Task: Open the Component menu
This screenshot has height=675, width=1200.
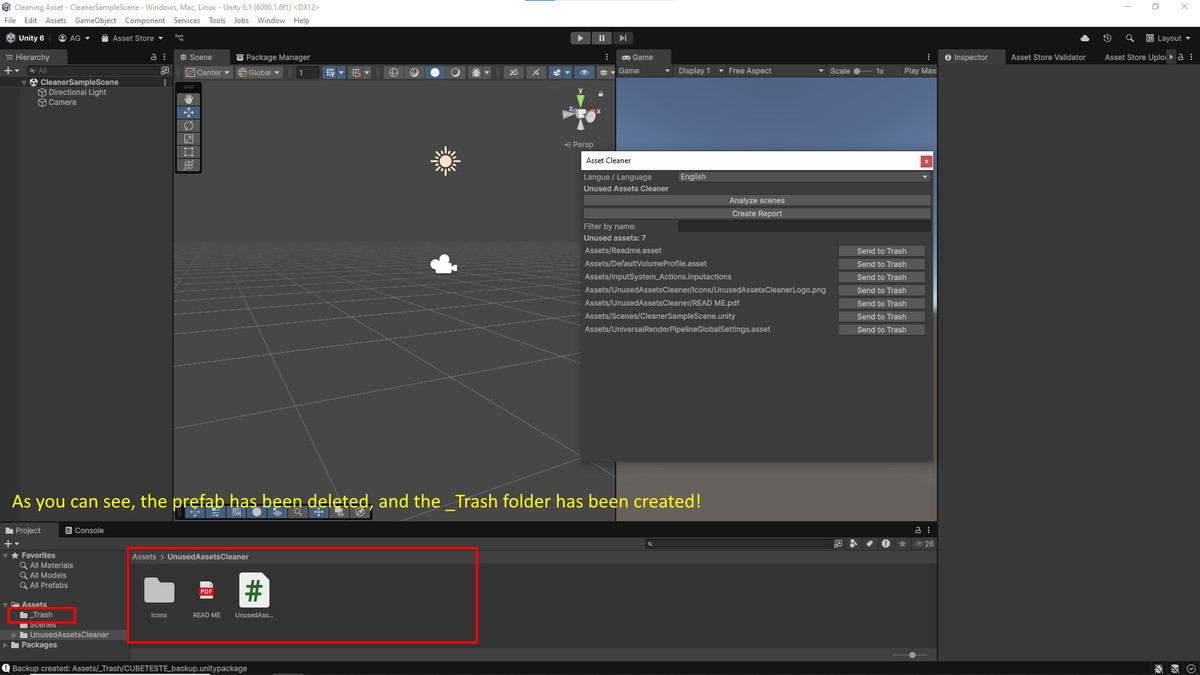Action: tap(145, 20)
